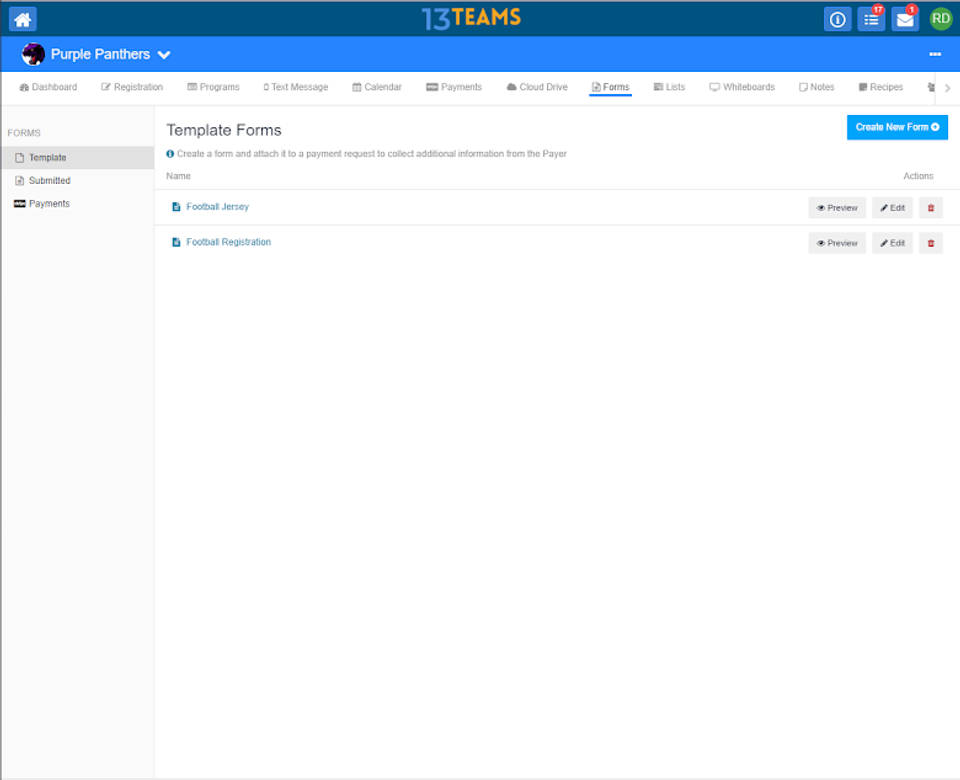This screenshot has width=960, height=780.
Task: Switch to the Calendar tab
Action: [377, 87]
